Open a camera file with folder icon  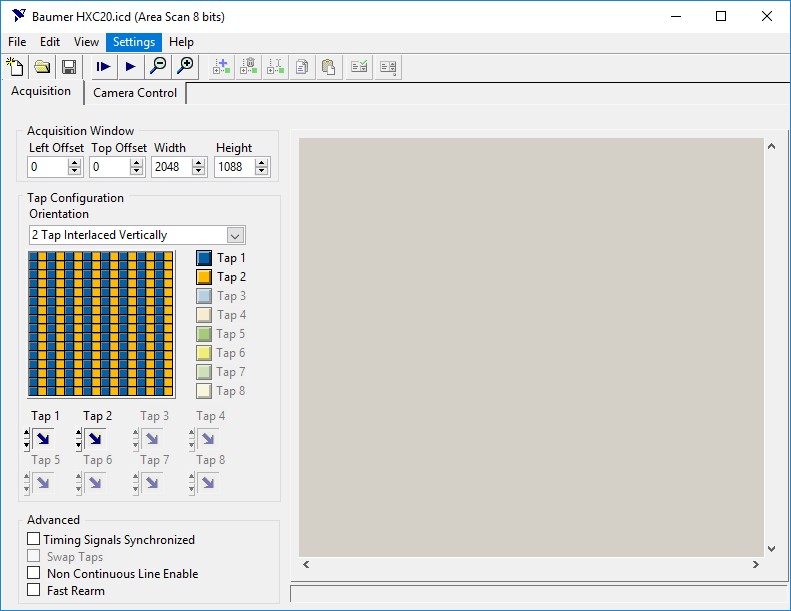[42, 67]
